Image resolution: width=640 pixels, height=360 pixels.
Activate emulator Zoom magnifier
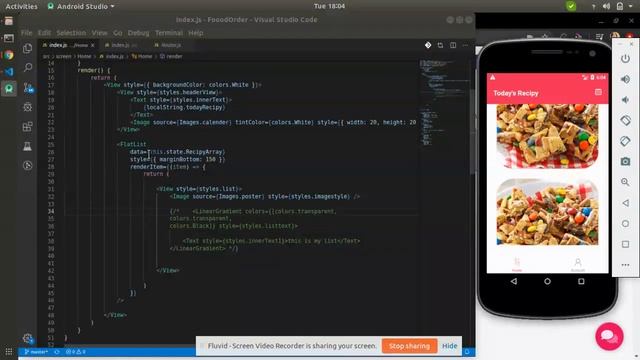[625, 182]
